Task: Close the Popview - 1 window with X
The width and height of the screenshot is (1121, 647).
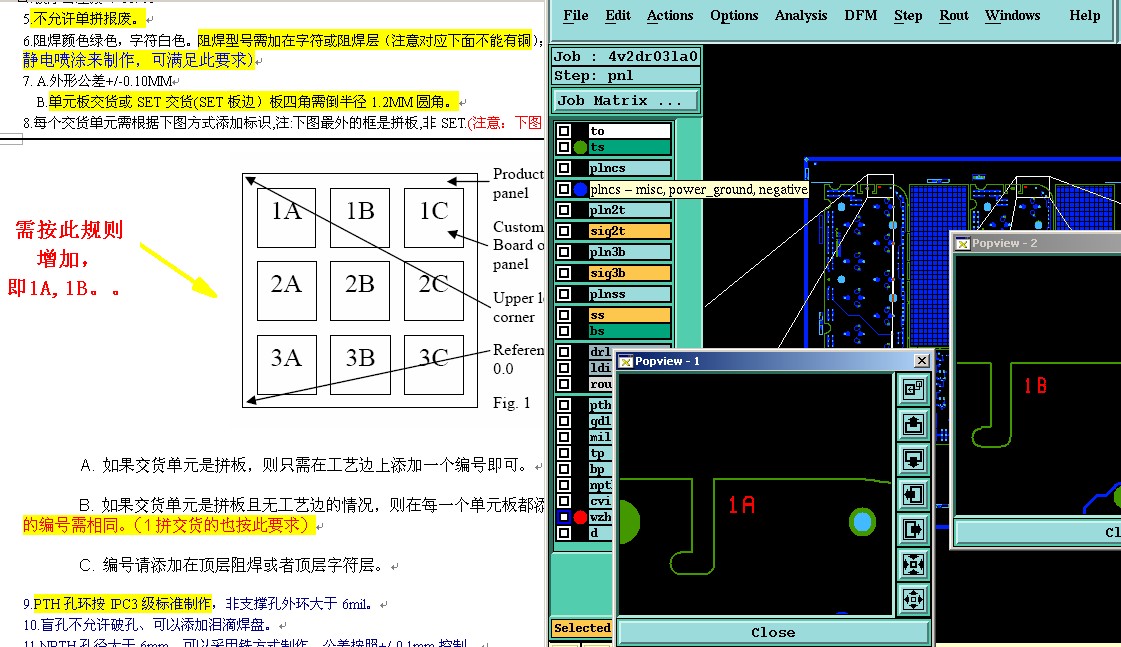Action: pos(922,361)
